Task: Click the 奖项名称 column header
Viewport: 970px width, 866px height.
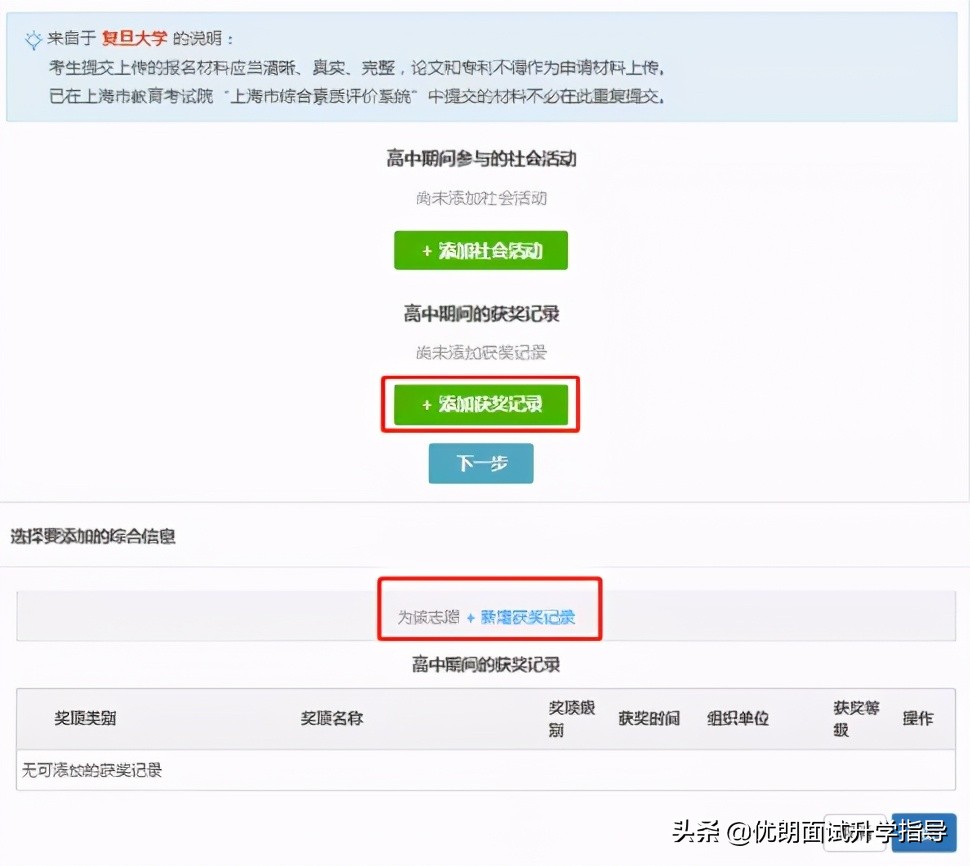Action: point(332,718)
